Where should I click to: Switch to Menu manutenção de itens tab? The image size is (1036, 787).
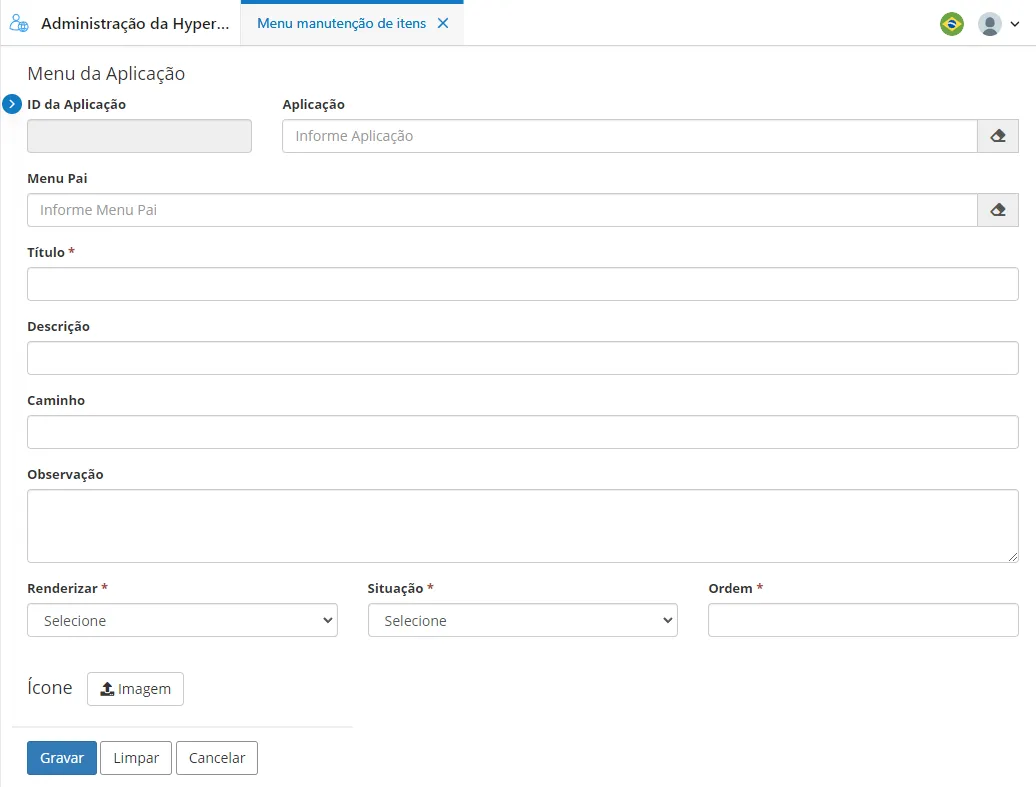(342, 23)
